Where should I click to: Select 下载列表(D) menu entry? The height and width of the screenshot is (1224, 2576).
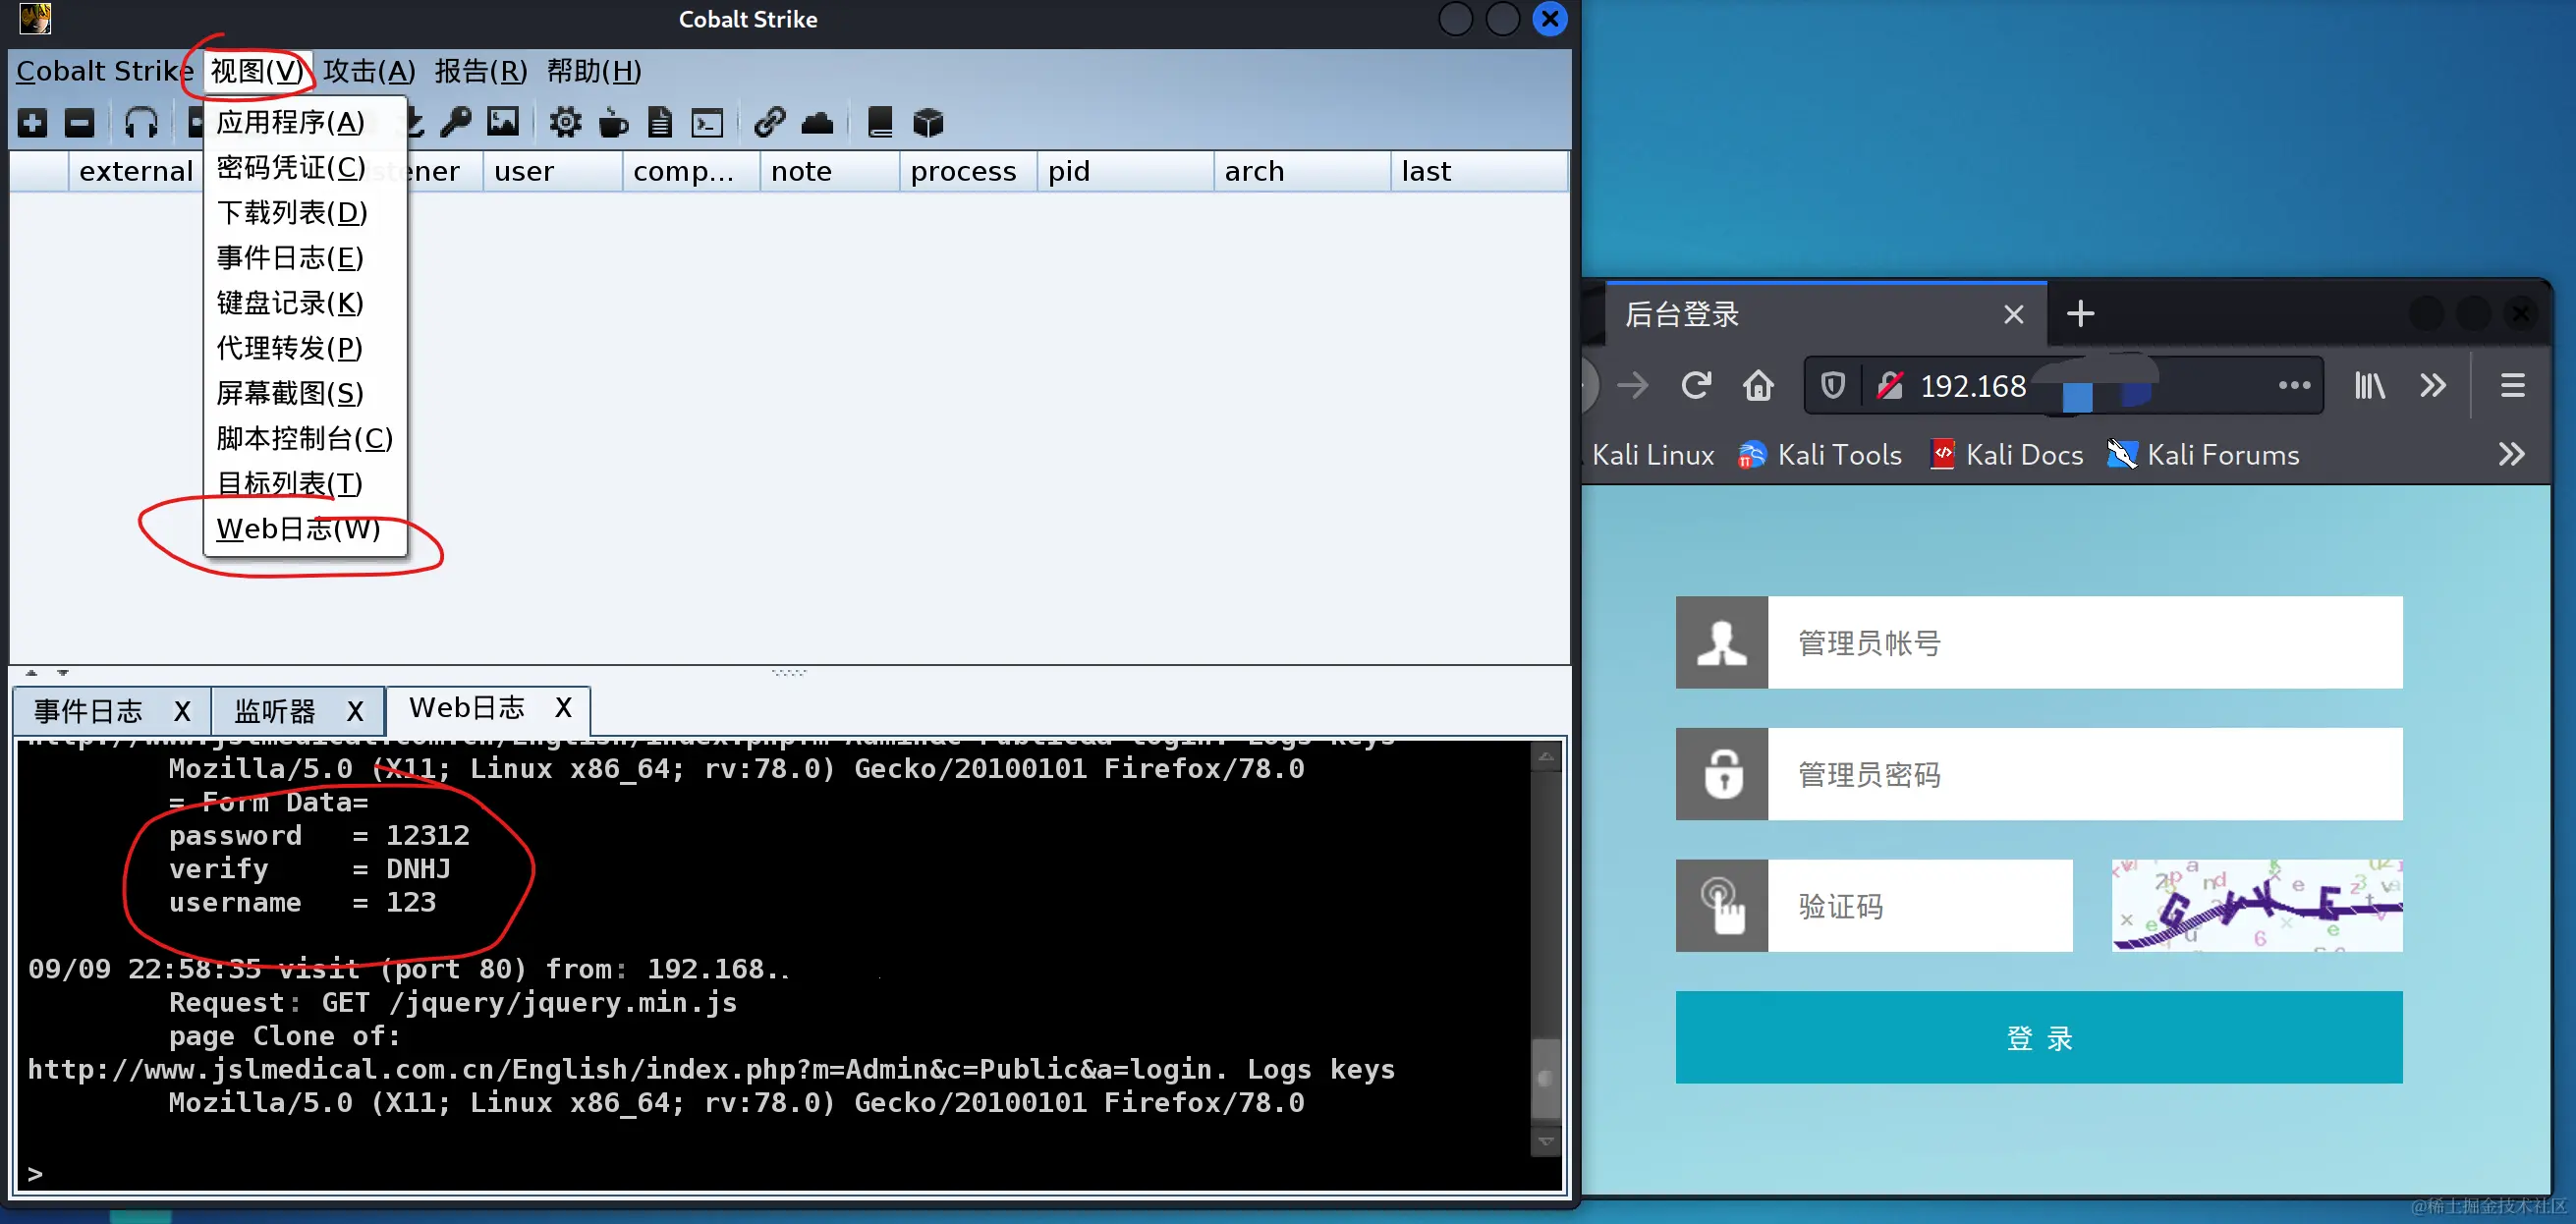[305, 212]
